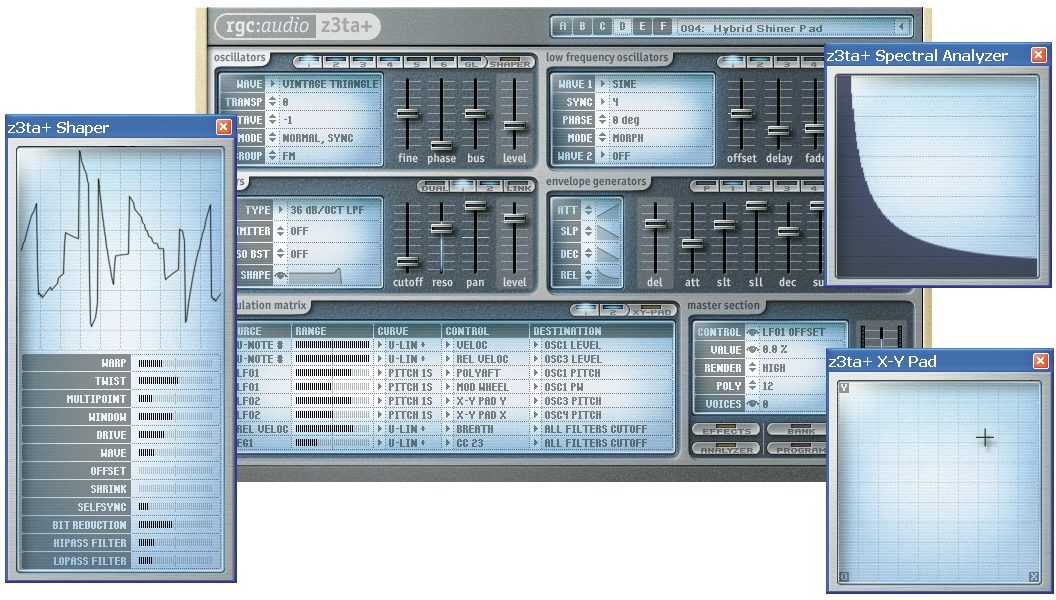Open the EFFECTS panel button

[726, 430]
